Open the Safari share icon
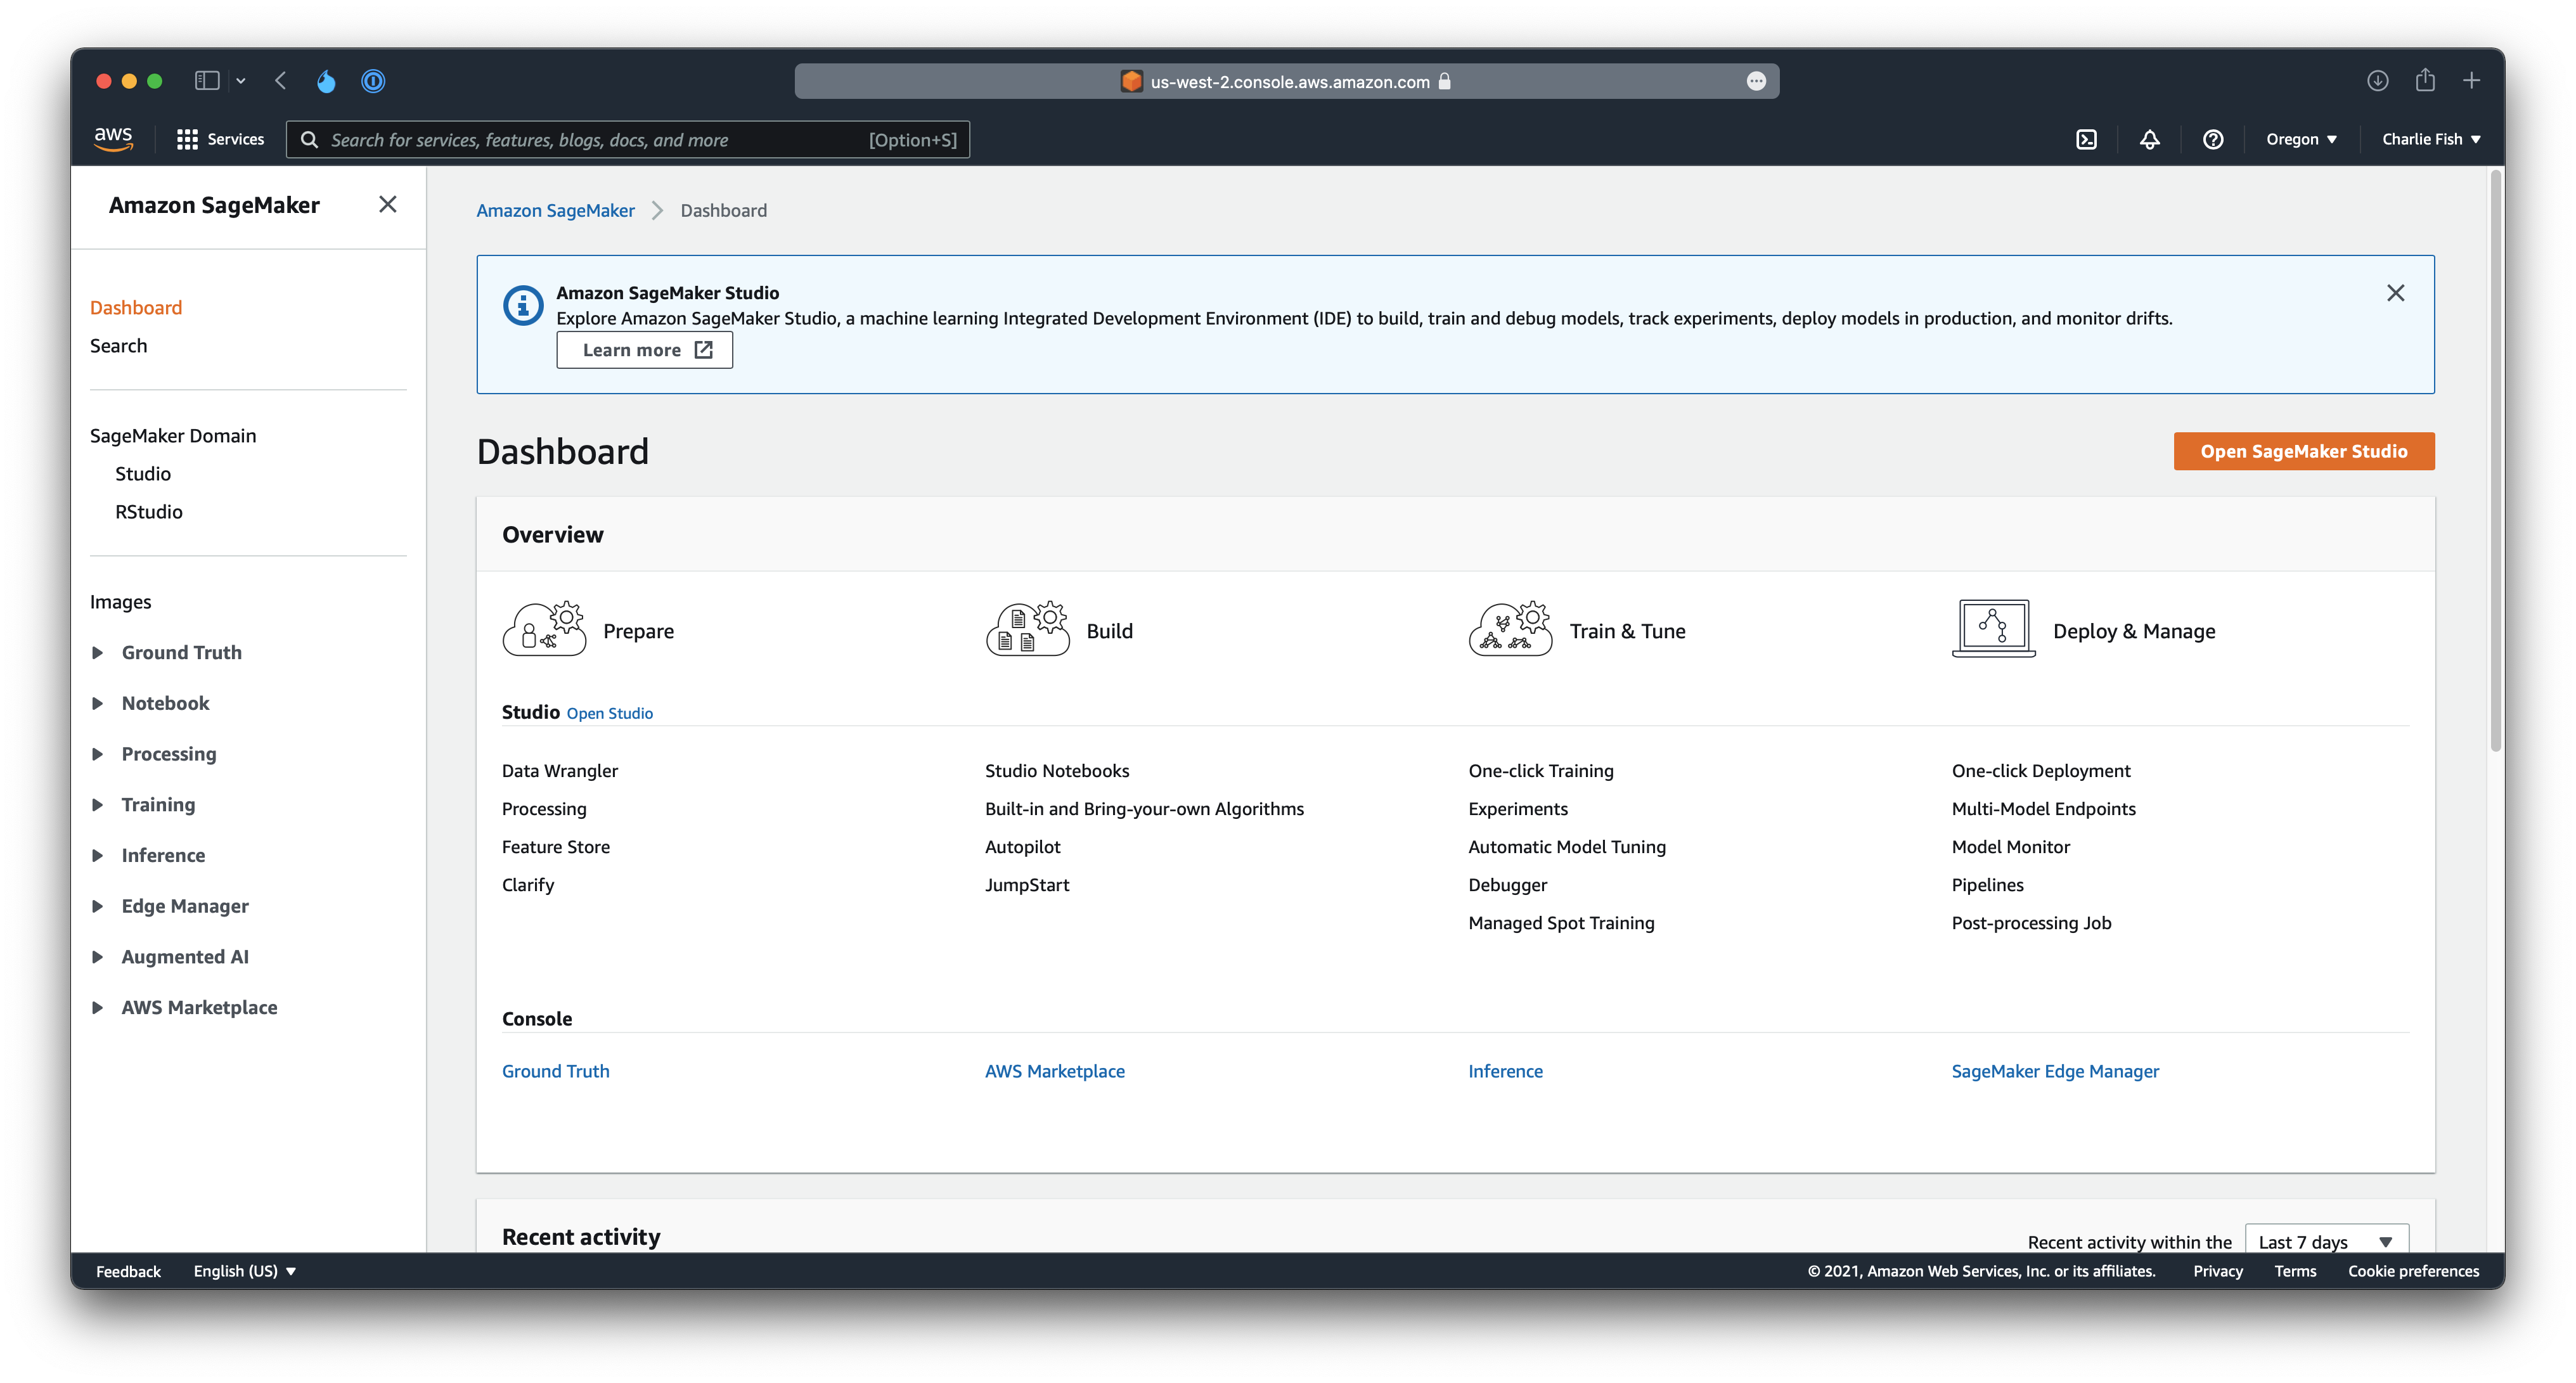This screenshot has height=1383, width=2576. pos(2425,80)
